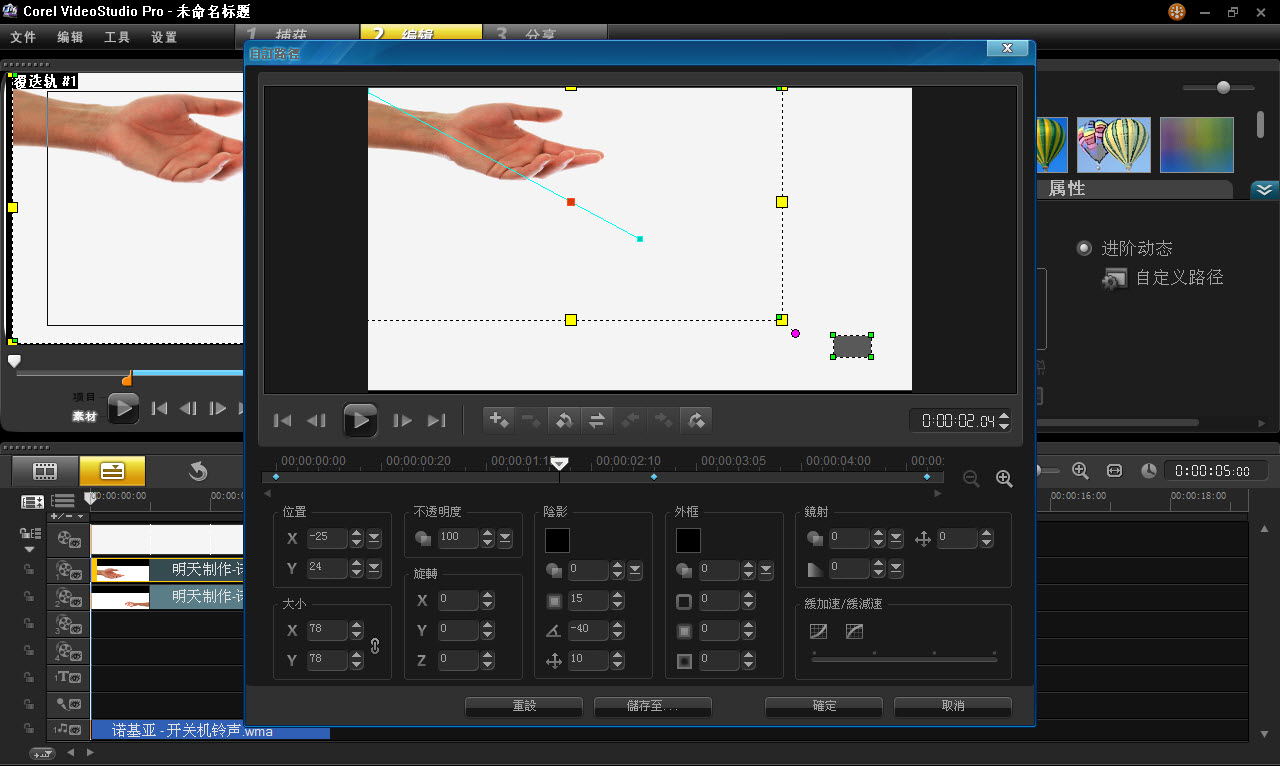This screenshot has width=1280, height=766.
Task: Select the middle keyframe diamond marker
Action: pos(654,477)
